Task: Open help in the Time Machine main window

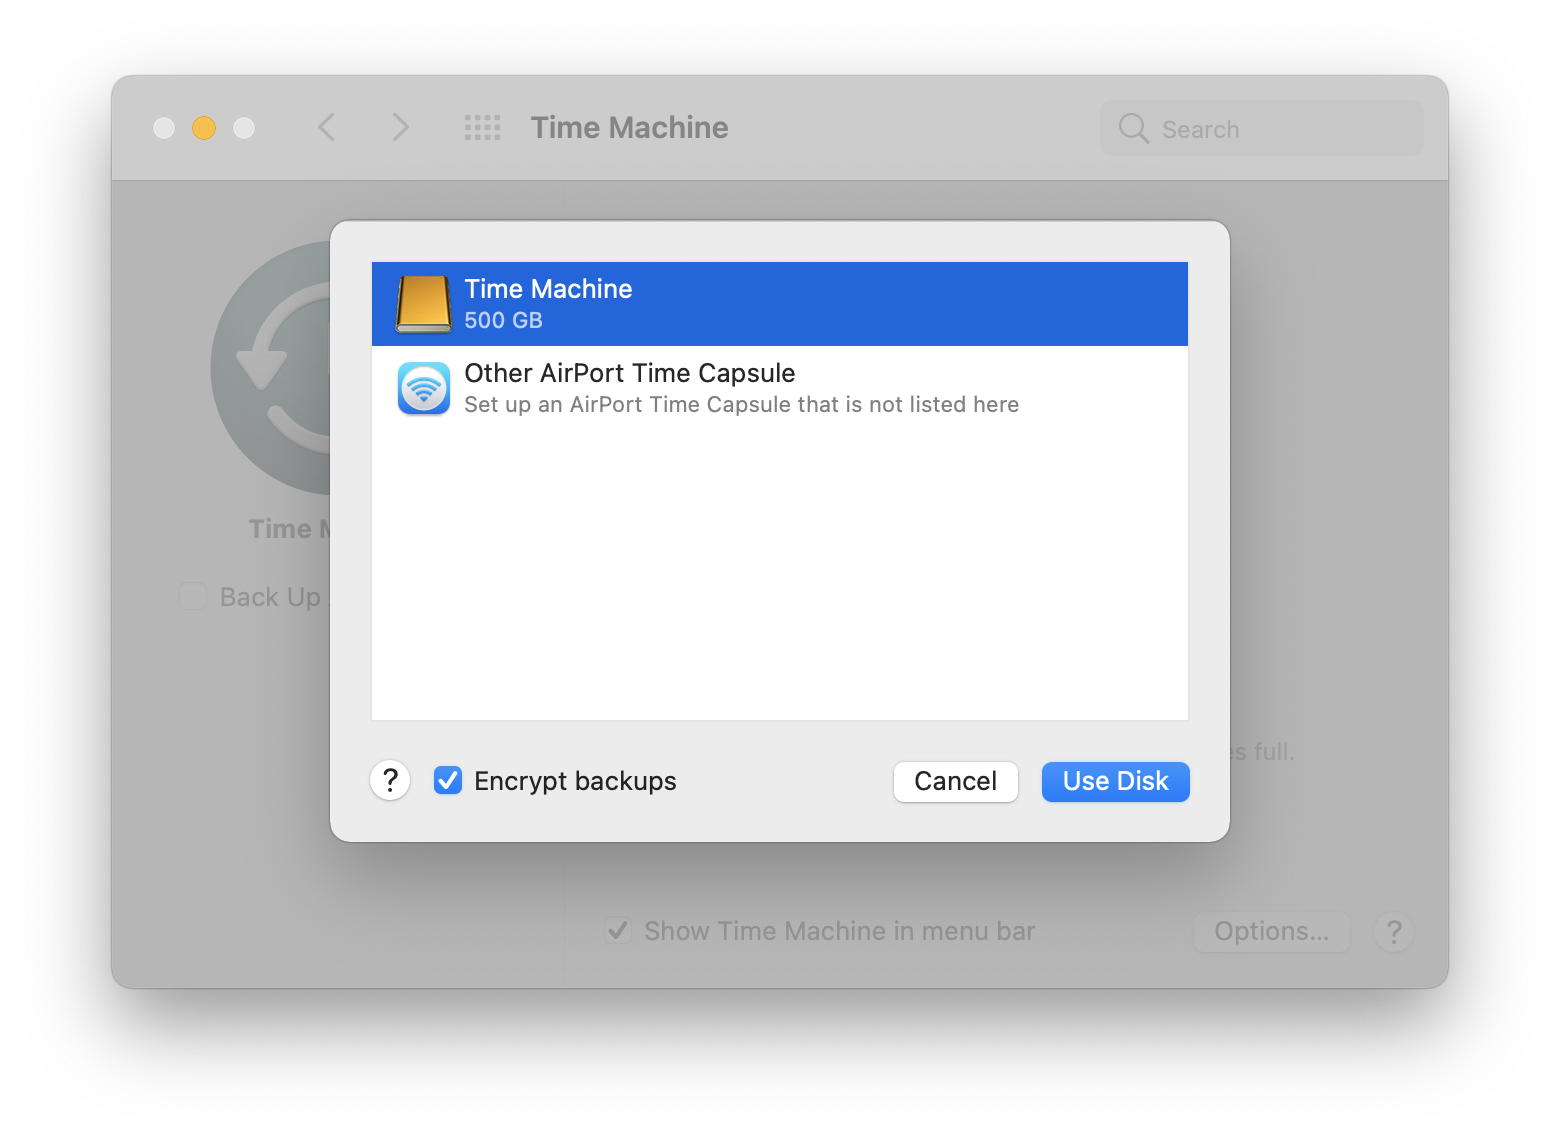Action: (1394, 931)
